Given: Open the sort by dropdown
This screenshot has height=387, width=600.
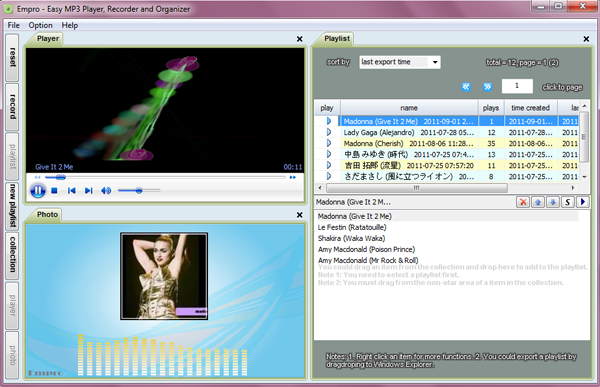Looking at the screenshot, I should pos(400,62).
